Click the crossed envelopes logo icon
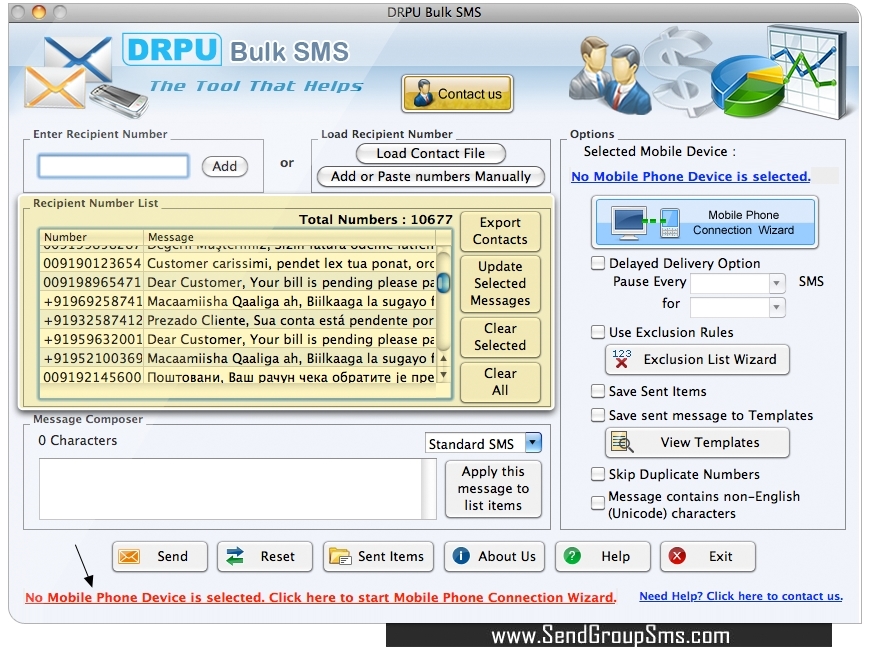The height and width of the screenshot is (649, 870). click(x=69, y=73)
